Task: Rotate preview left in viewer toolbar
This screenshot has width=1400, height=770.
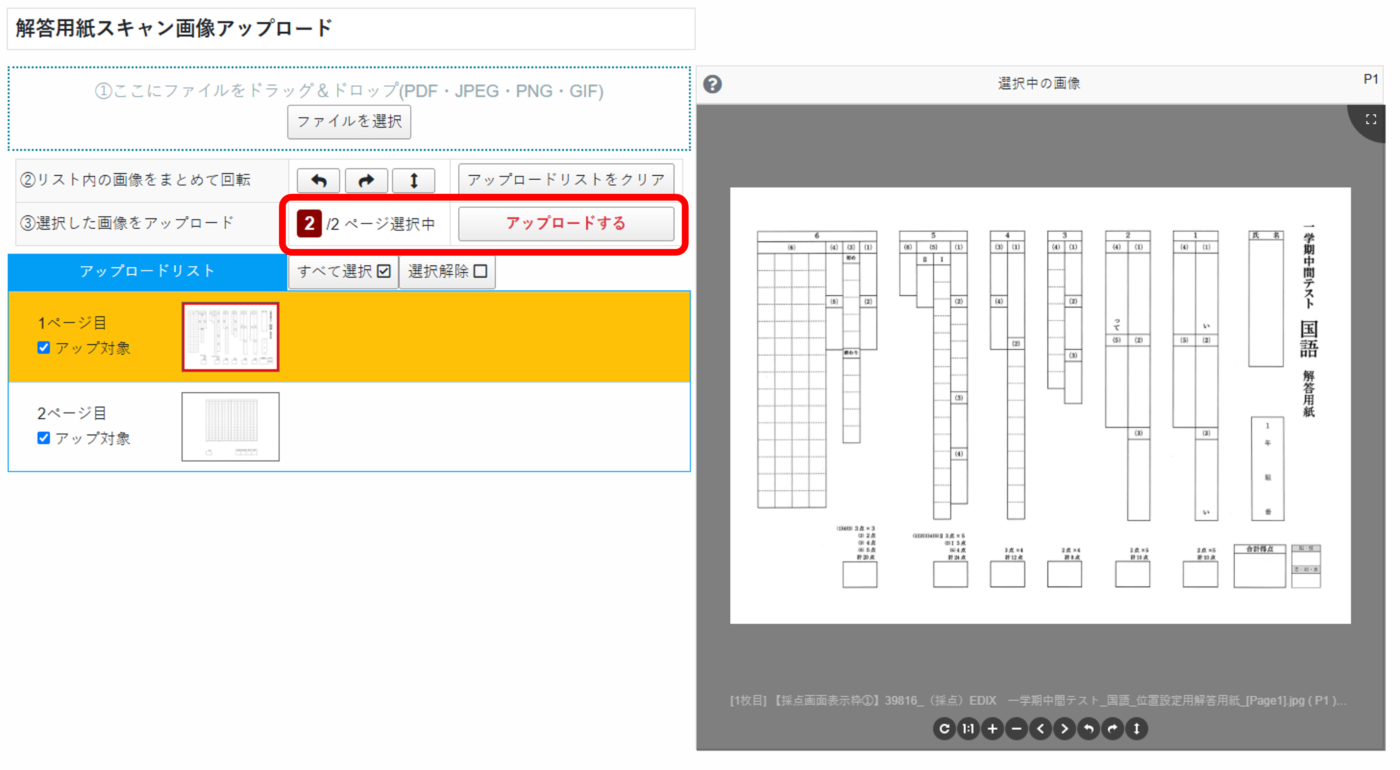Action: (1088, 729)
